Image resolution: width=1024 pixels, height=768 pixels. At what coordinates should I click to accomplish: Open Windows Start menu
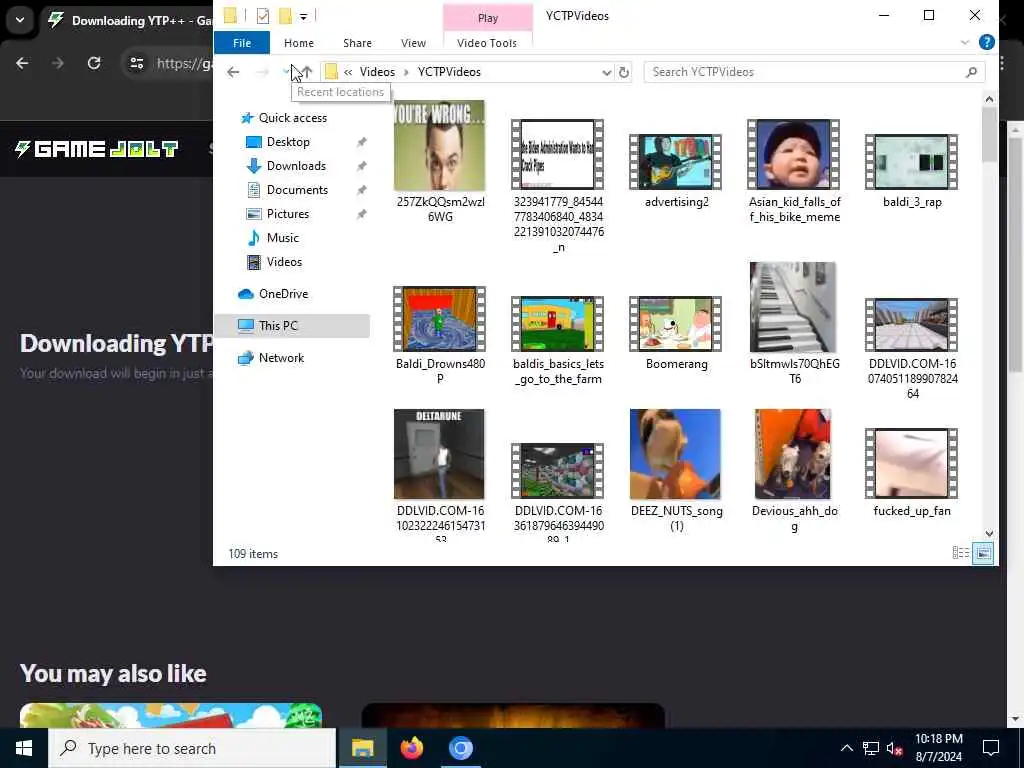tap(24, 748)
